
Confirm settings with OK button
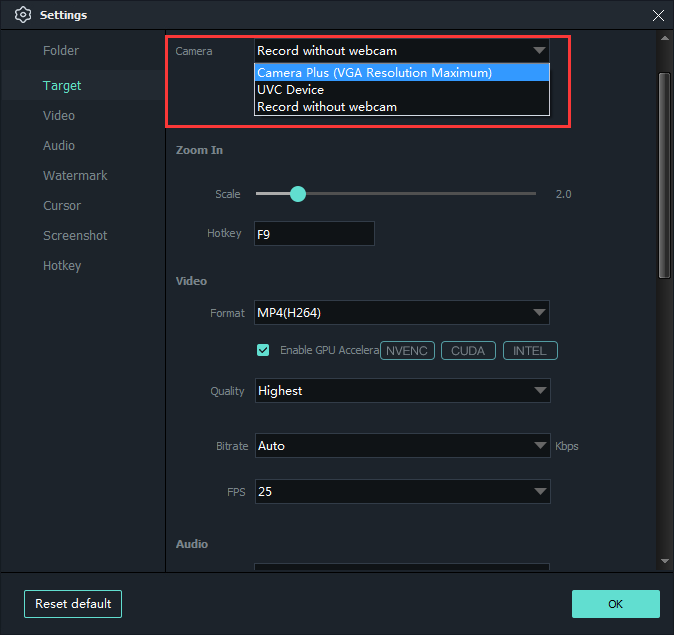(615, 604)
